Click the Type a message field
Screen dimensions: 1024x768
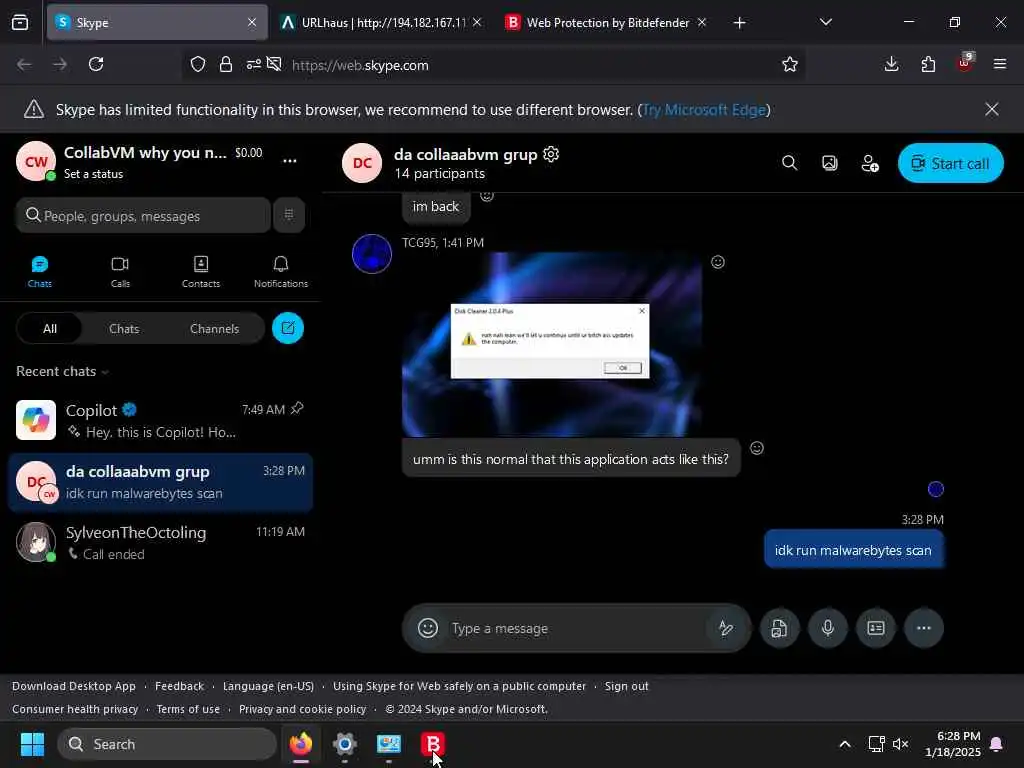point(577,628)
